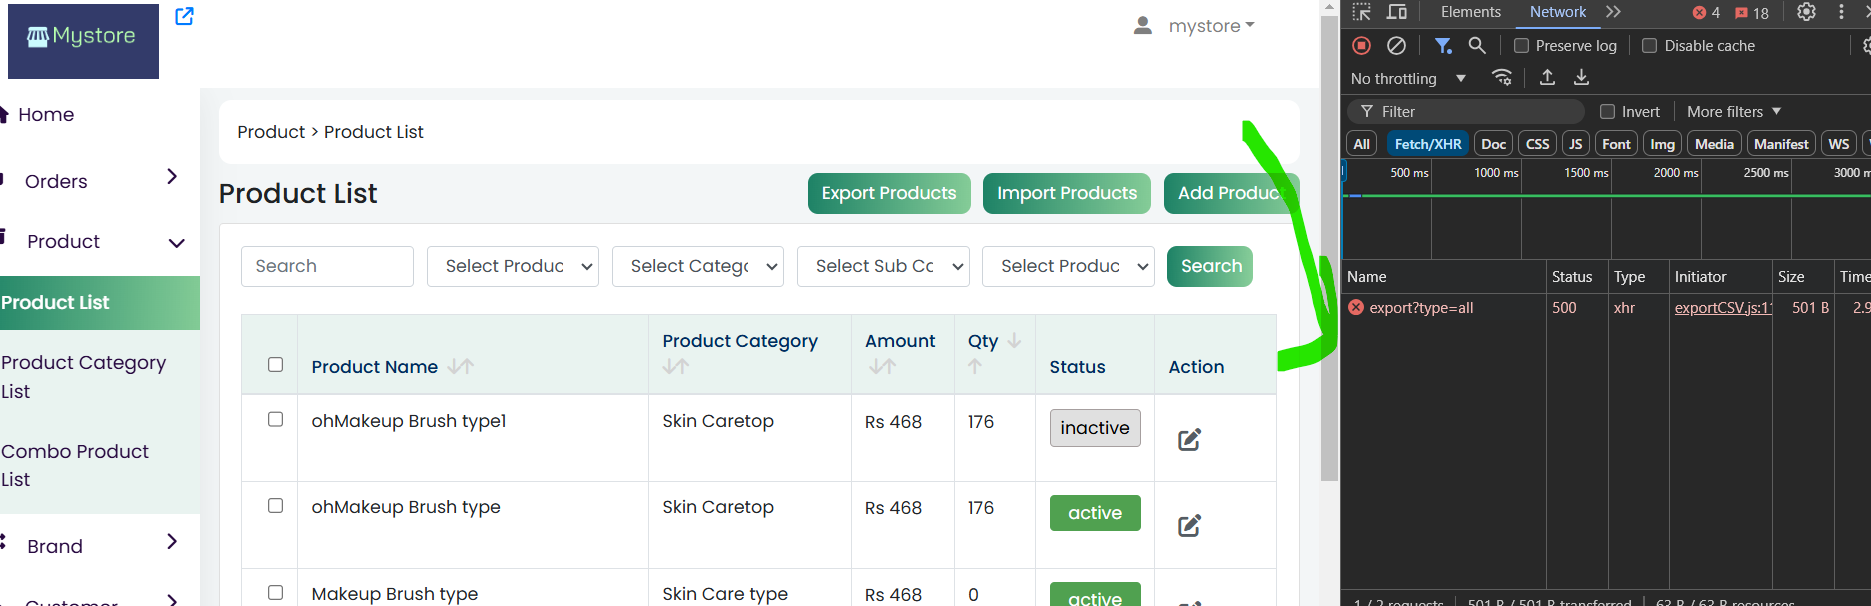Open network search magnifier icon
1871x606 pixels.
[1477, 45]
